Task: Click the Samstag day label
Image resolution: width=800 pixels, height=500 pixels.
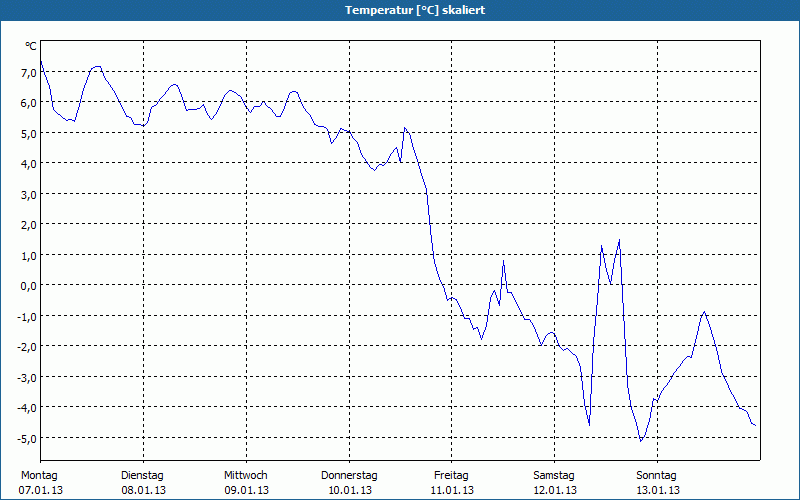Action: point(554,476)
